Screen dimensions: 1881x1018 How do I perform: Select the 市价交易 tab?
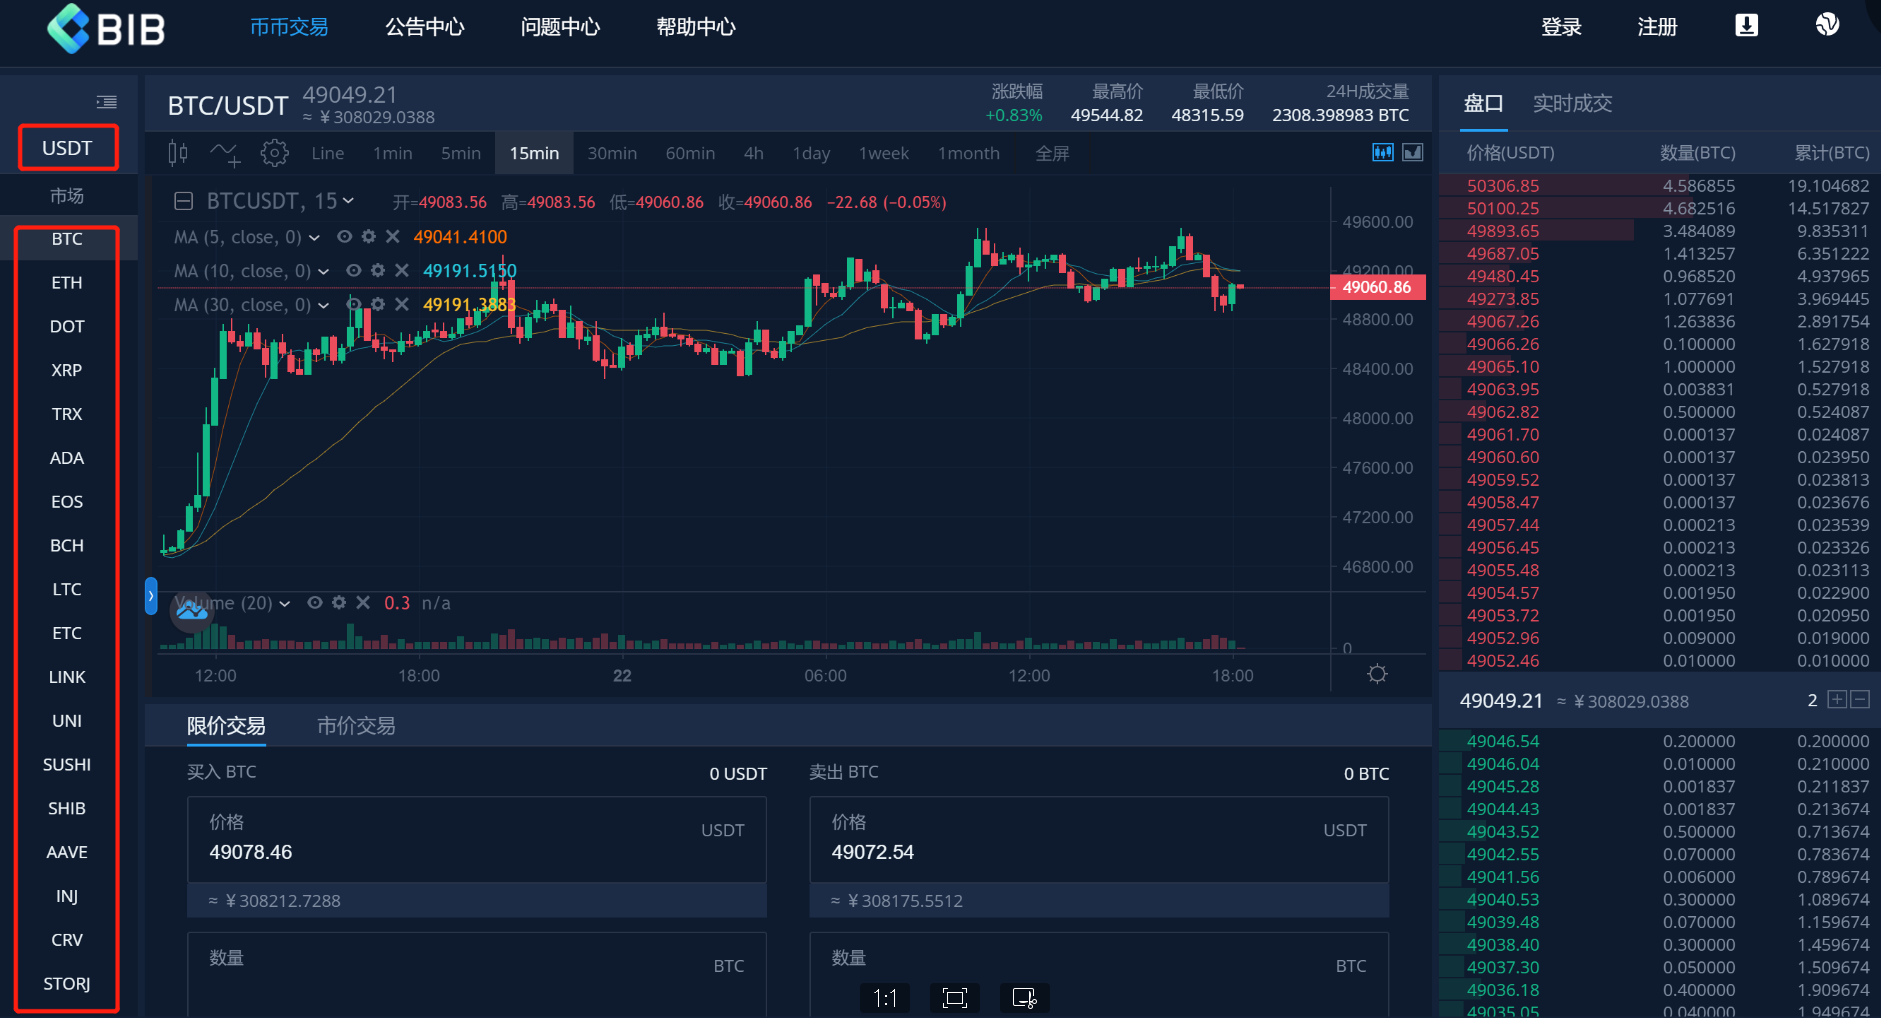[x=356, y=726]
